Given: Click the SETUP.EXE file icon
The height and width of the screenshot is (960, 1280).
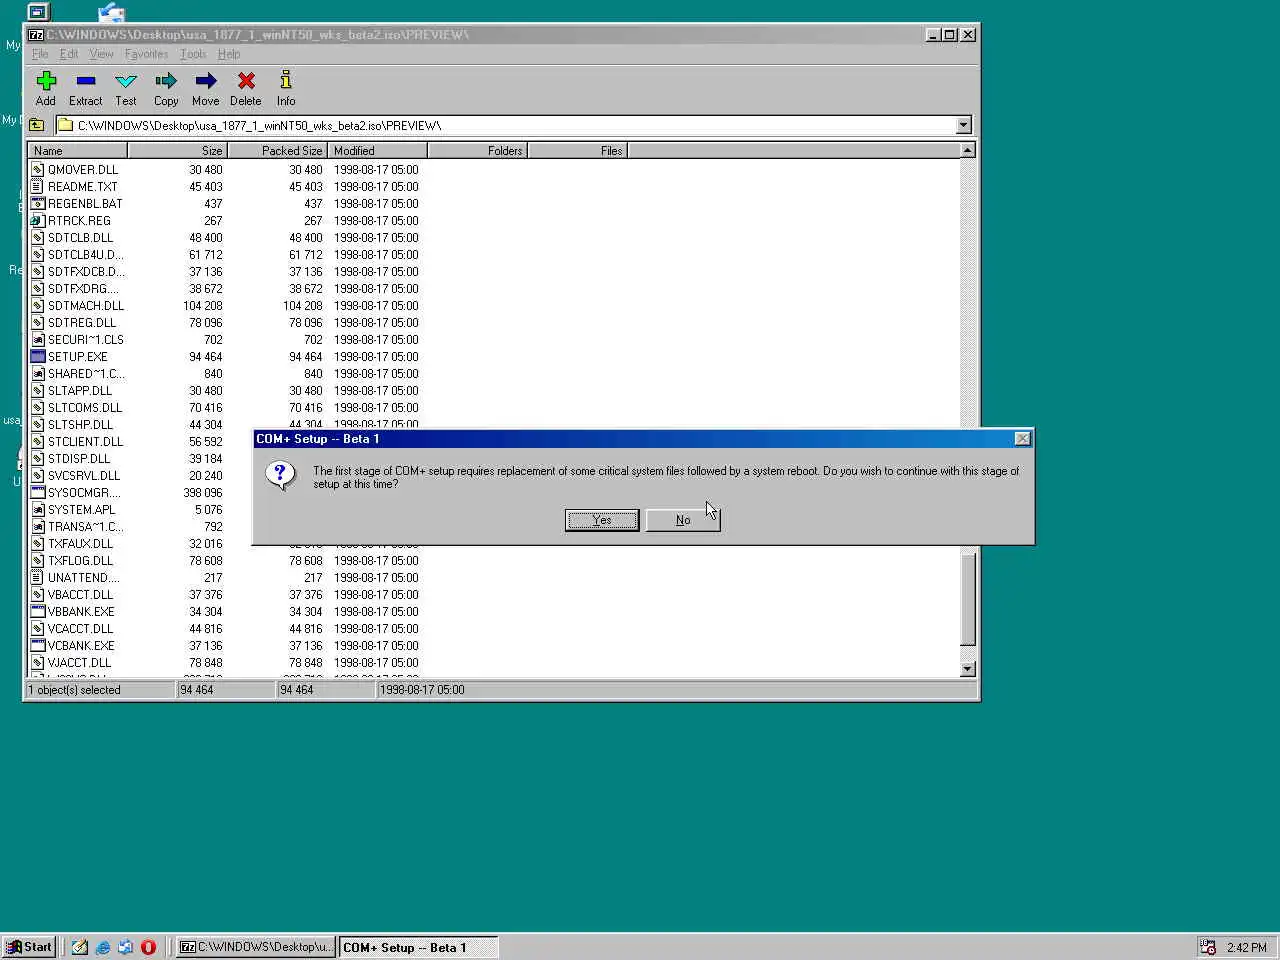Looking at the screenshot, I should [x=38, y=356].
